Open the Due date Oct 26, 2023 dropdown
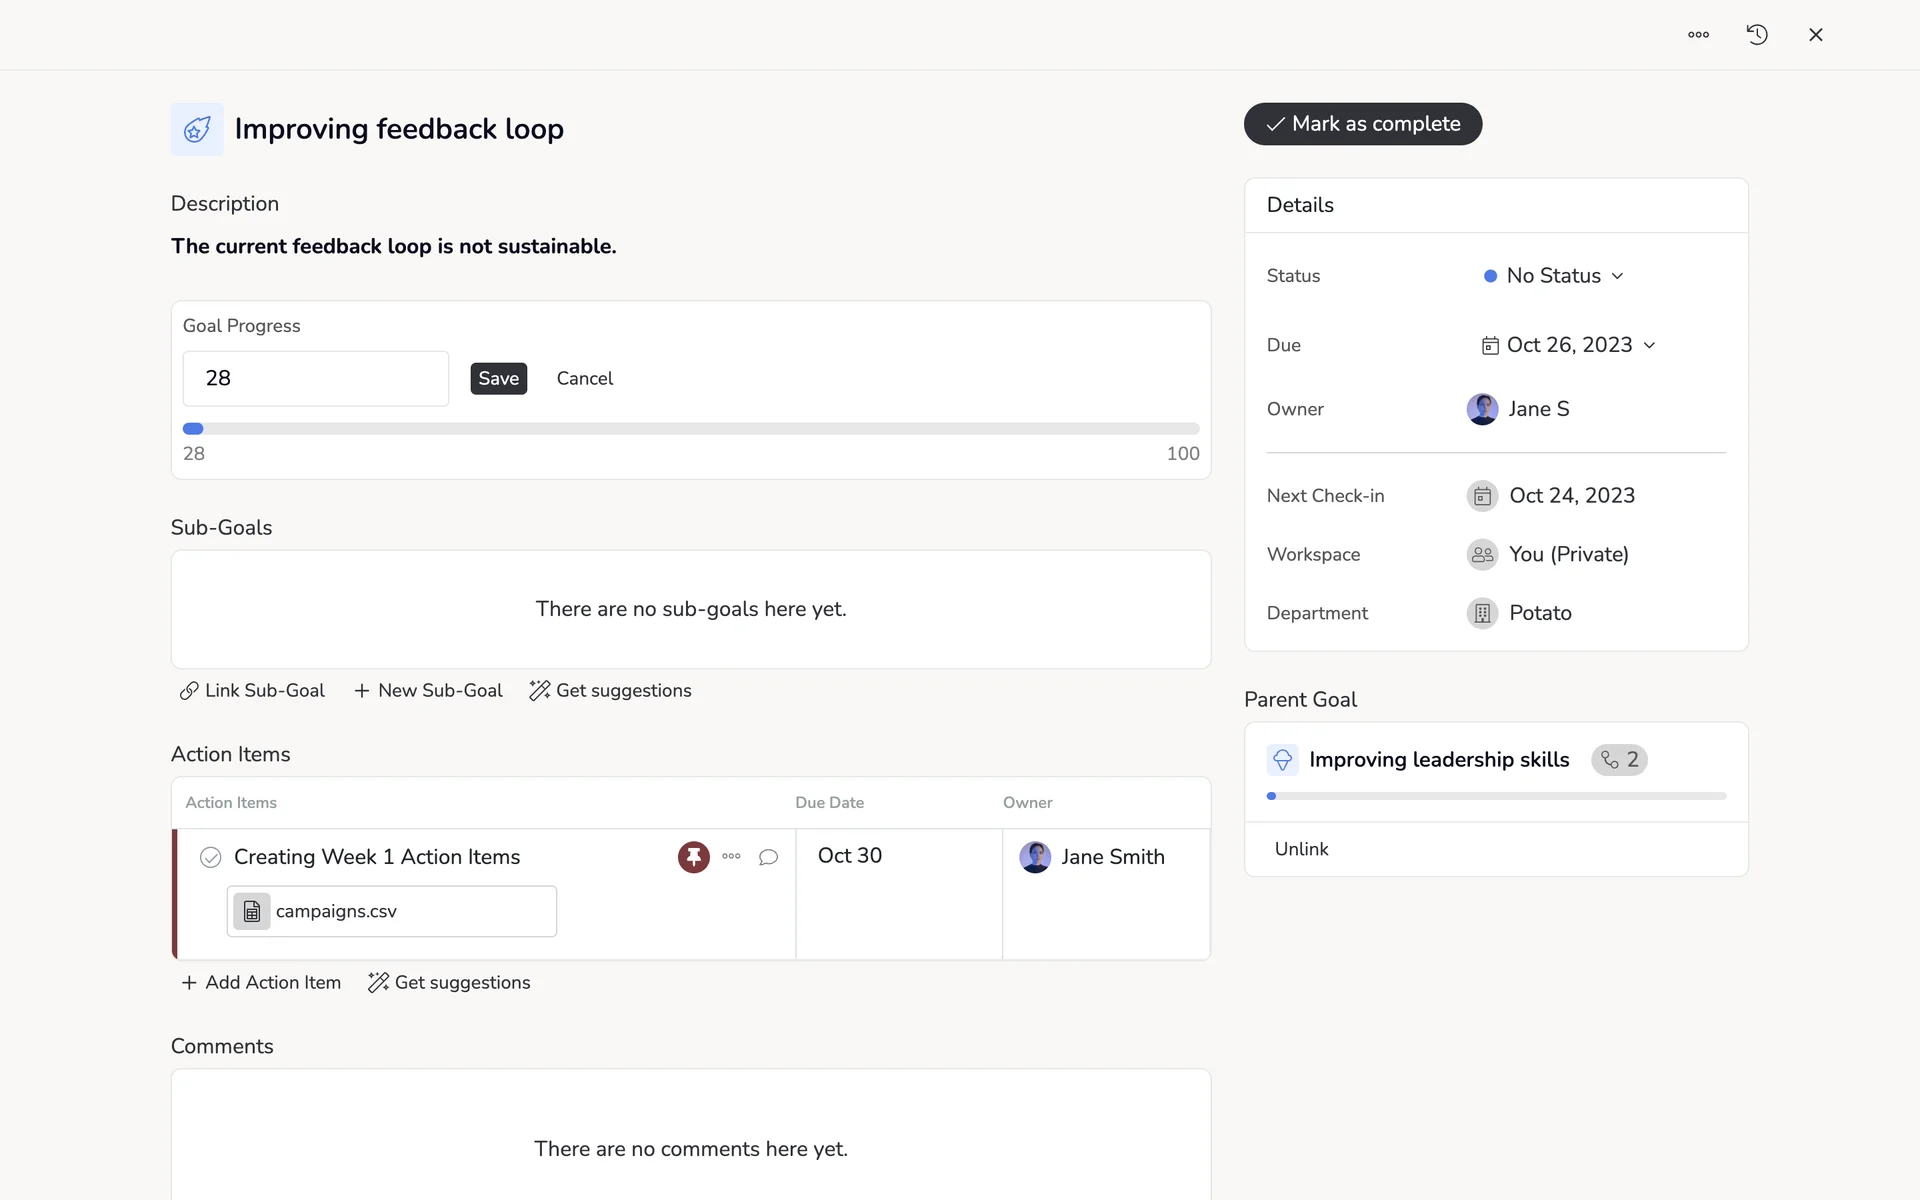 pos(1568,345)
